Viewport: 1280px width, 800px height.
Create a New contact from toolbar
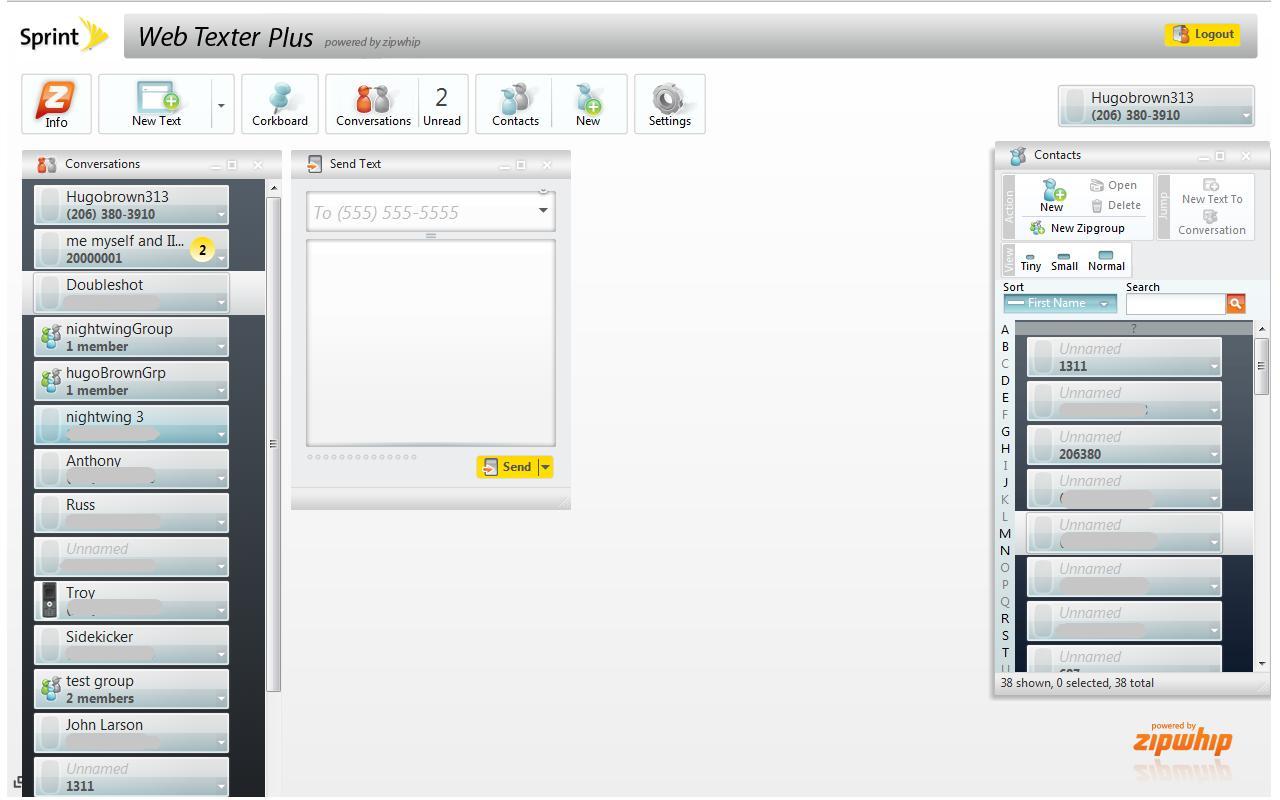click(588, 104)
